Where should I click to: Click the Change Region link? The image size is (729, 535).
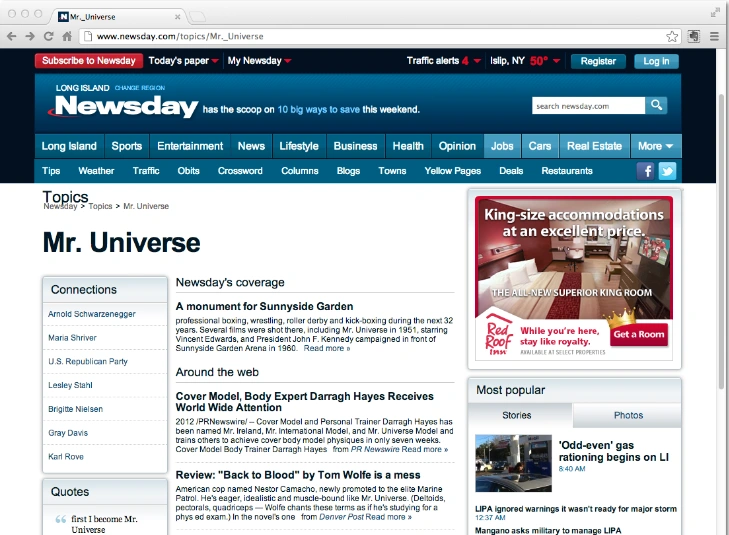point(139,88)
